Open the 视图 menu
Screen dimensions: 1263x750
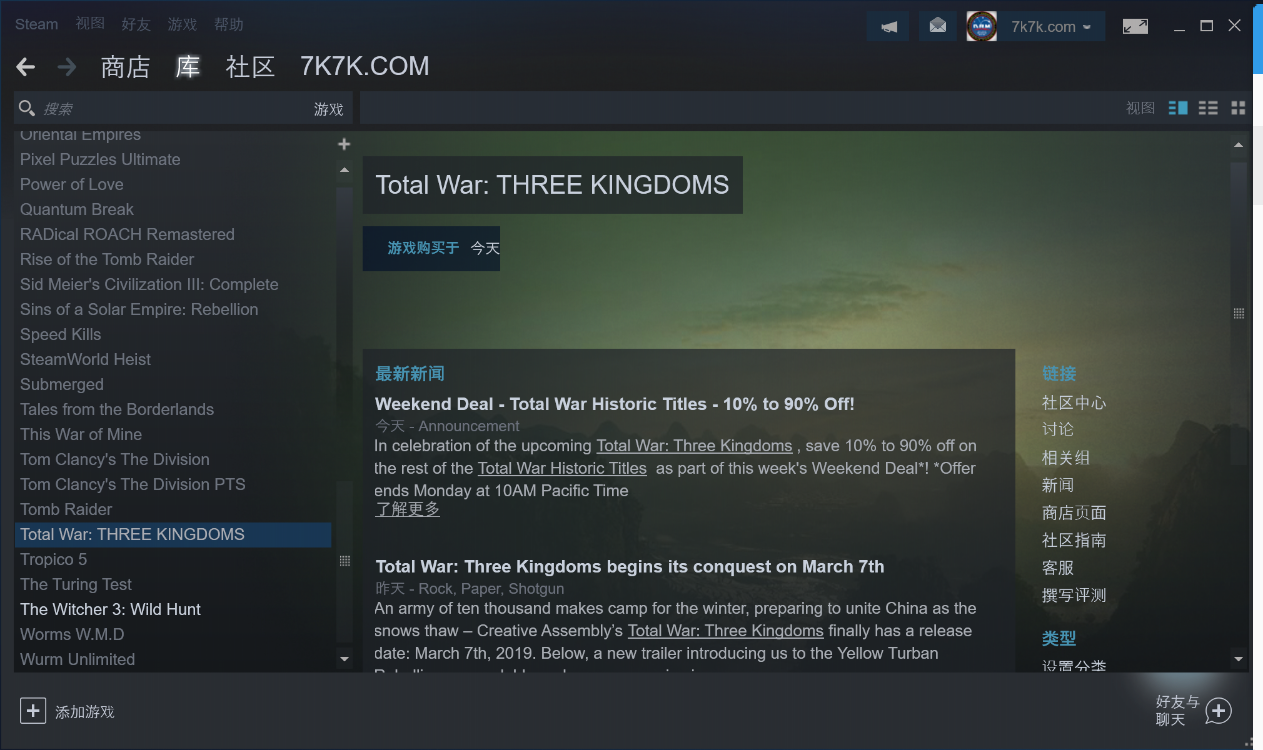tap(90, 24)
